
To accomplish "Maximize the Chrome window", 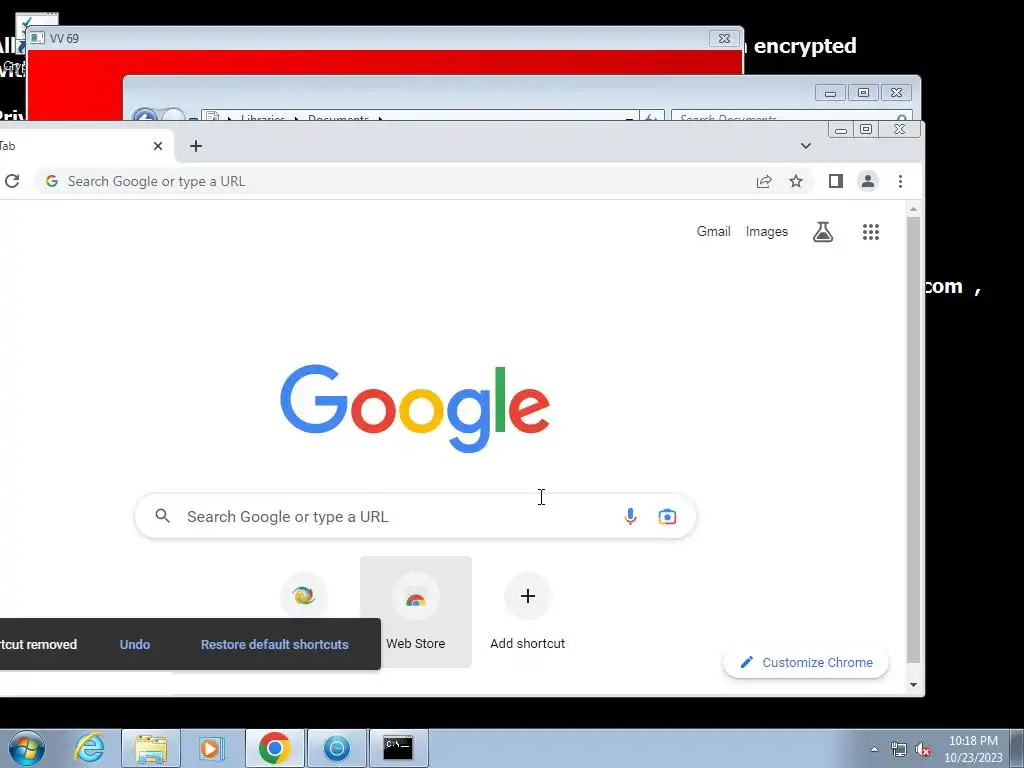I will [x=866, y=129].
